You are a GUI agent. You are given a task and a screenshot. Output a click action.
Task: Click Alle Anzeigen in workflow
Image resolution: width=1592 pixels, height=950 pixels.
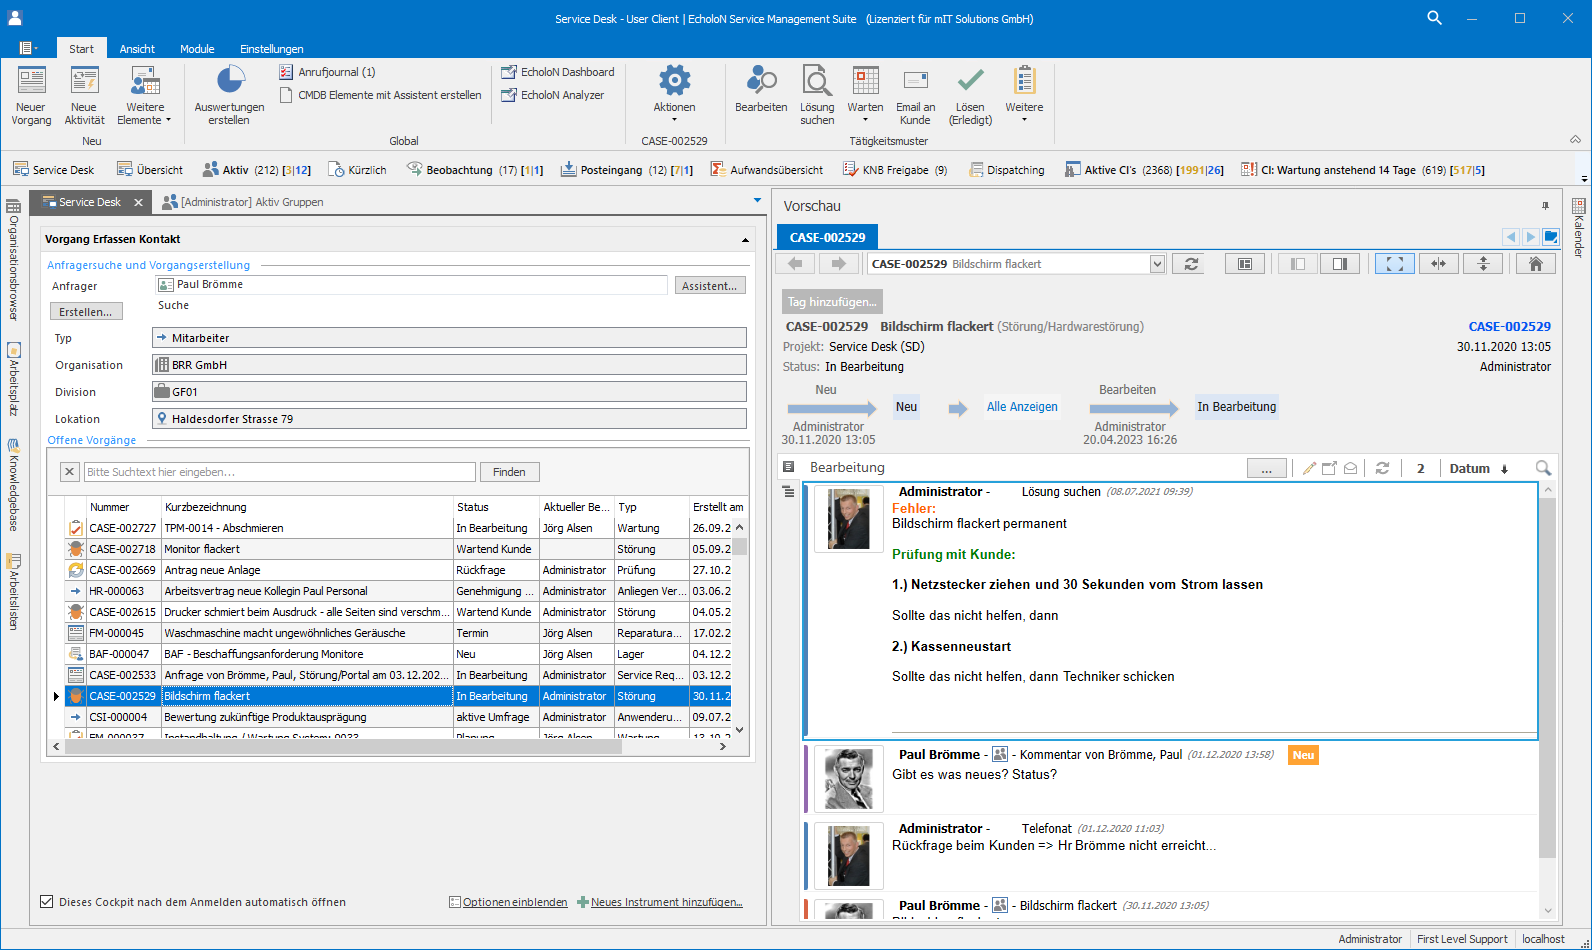[1022, 407]
